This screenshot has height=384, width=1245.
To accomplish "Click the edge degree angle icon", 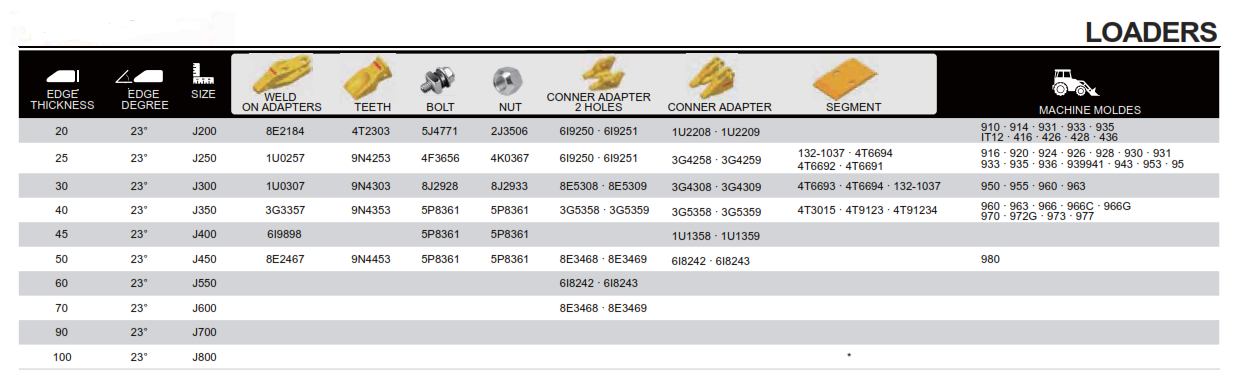I will click(138, 76).
